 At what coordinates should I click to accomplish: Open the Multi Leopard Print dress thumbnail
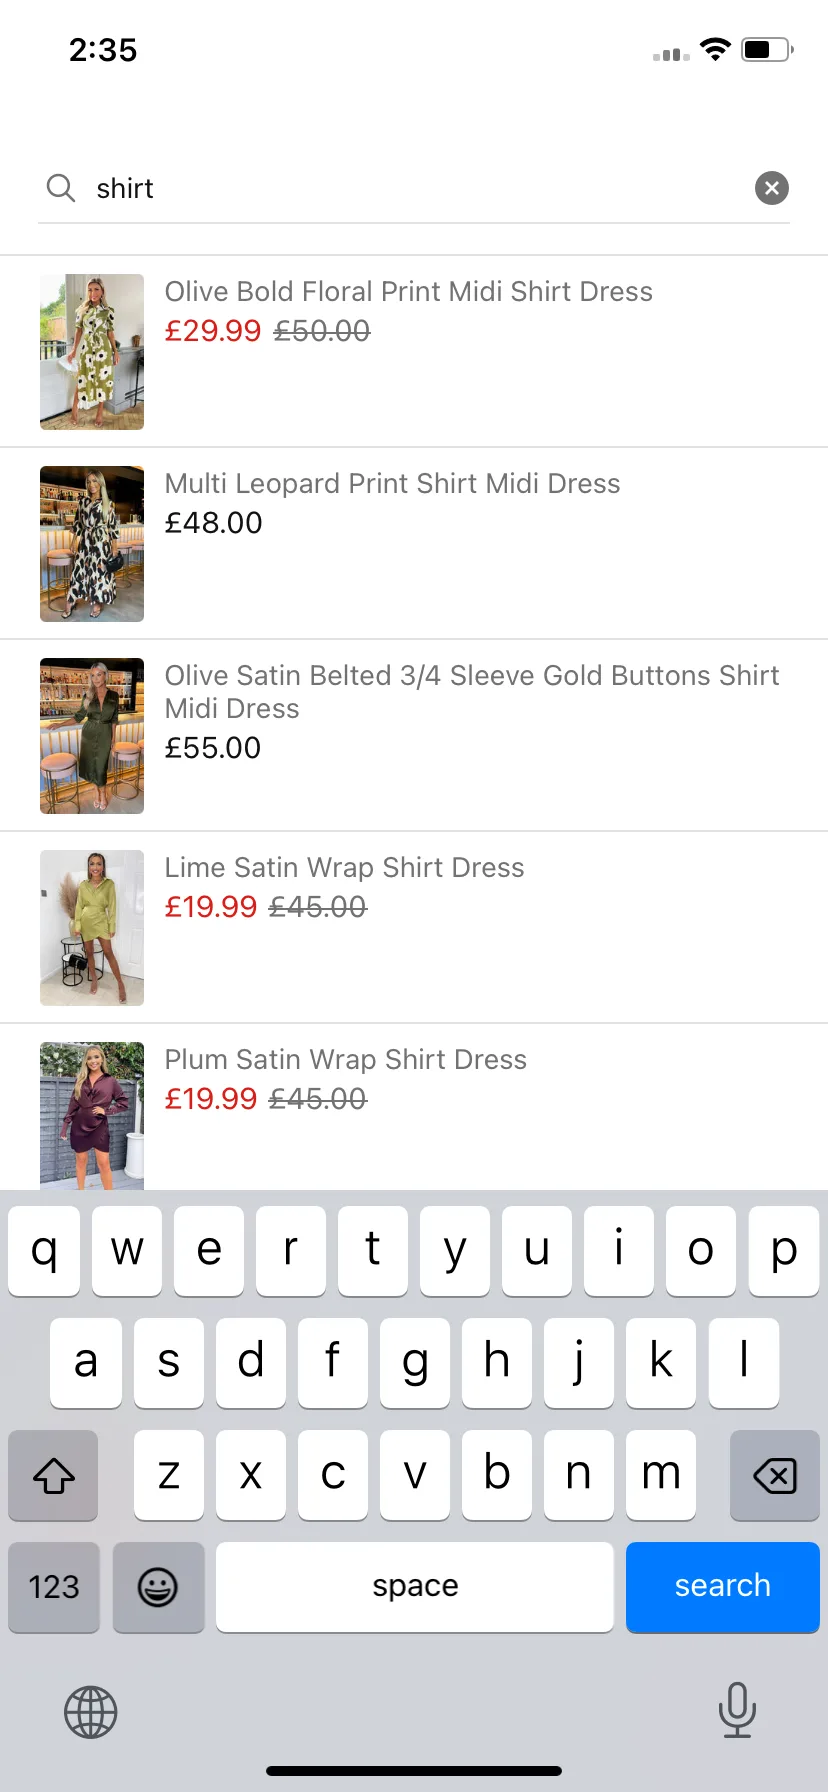coord(92,544)
